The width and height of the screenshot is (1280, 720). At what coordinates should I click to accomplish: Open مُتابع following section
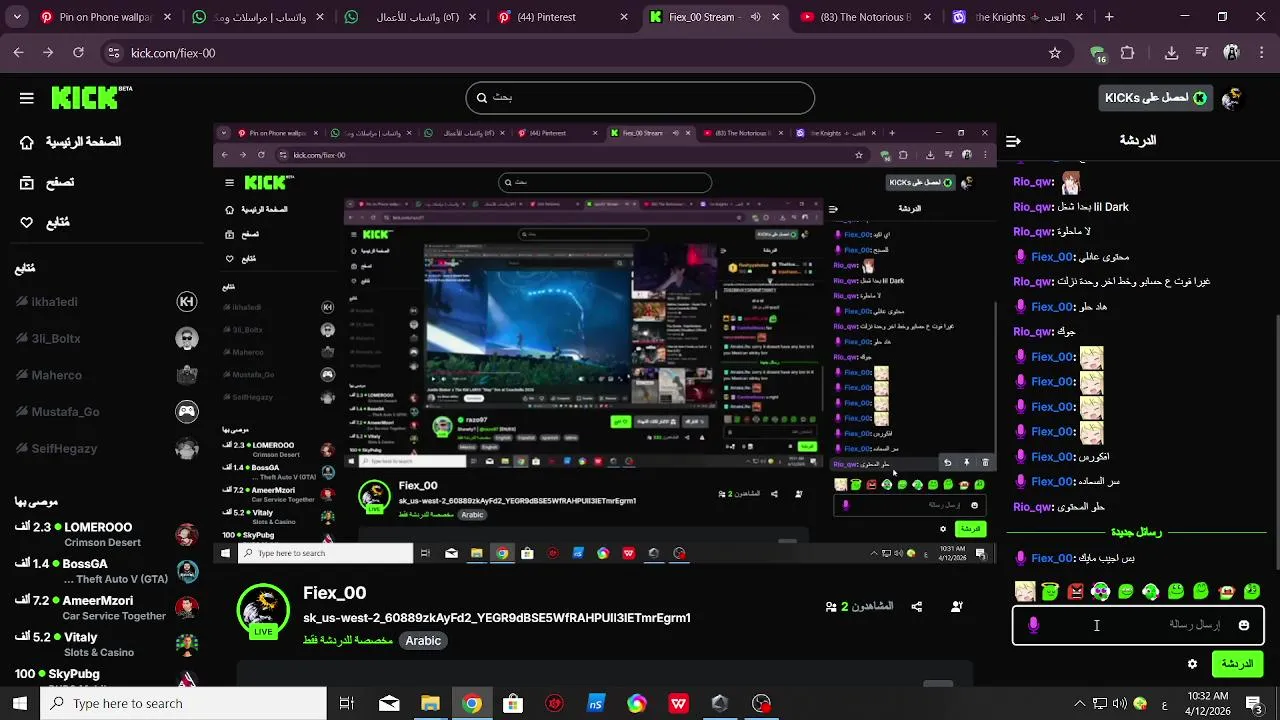(45, 222)
